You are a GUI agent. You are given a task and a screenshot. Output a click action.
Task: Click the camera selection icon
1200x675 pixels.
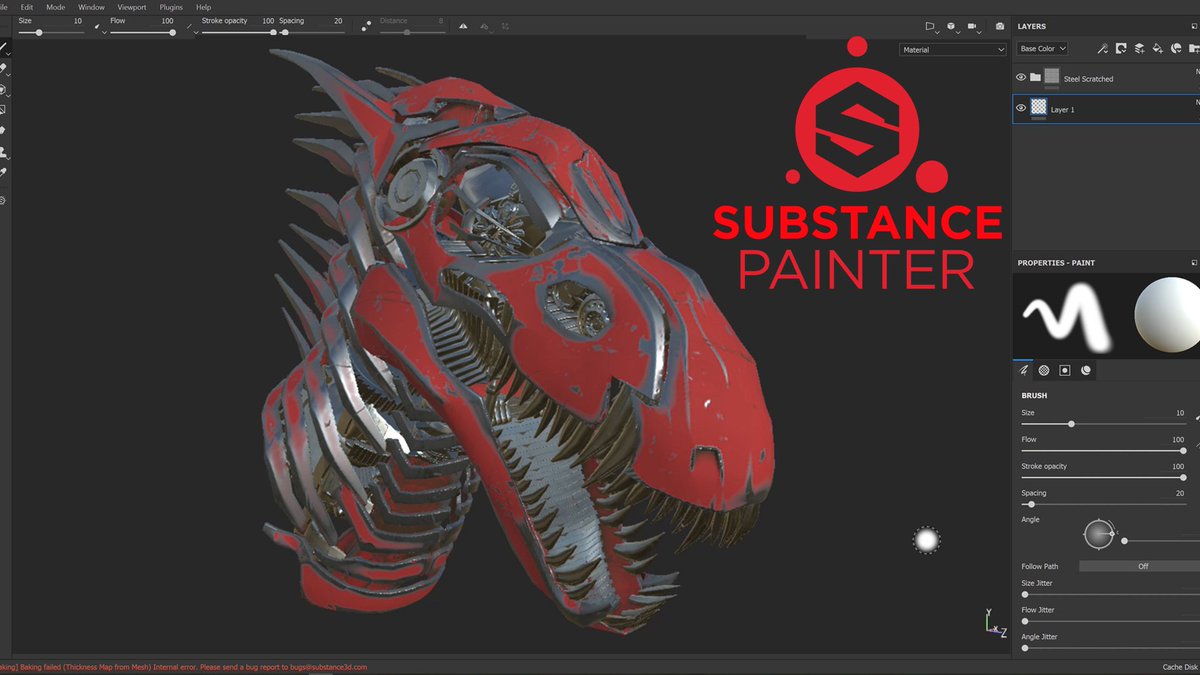pos(973,26)
